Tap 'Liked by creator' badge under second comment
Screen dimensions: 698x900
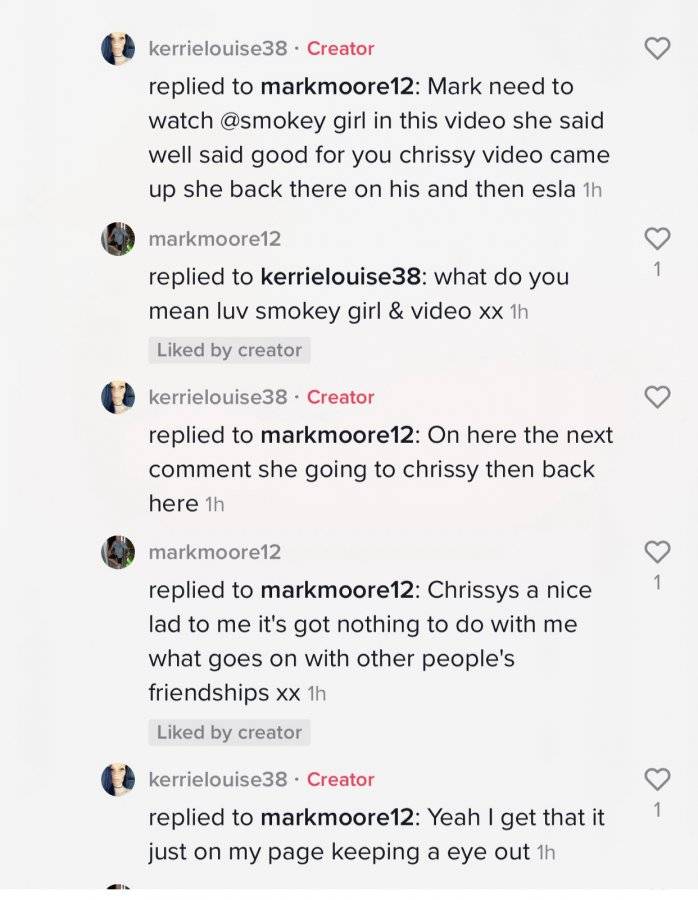[x=229, y=350]
